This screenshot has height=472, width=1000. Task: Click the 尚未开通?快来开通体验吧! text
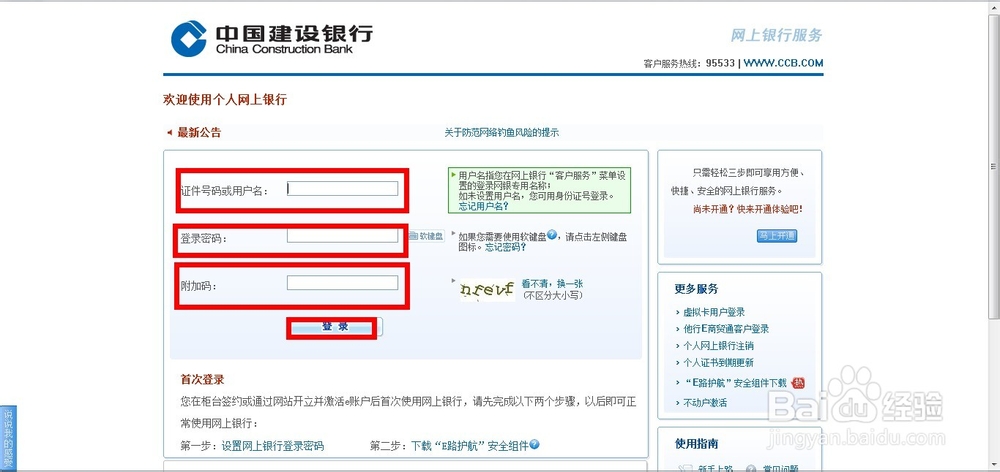point(748,209)
